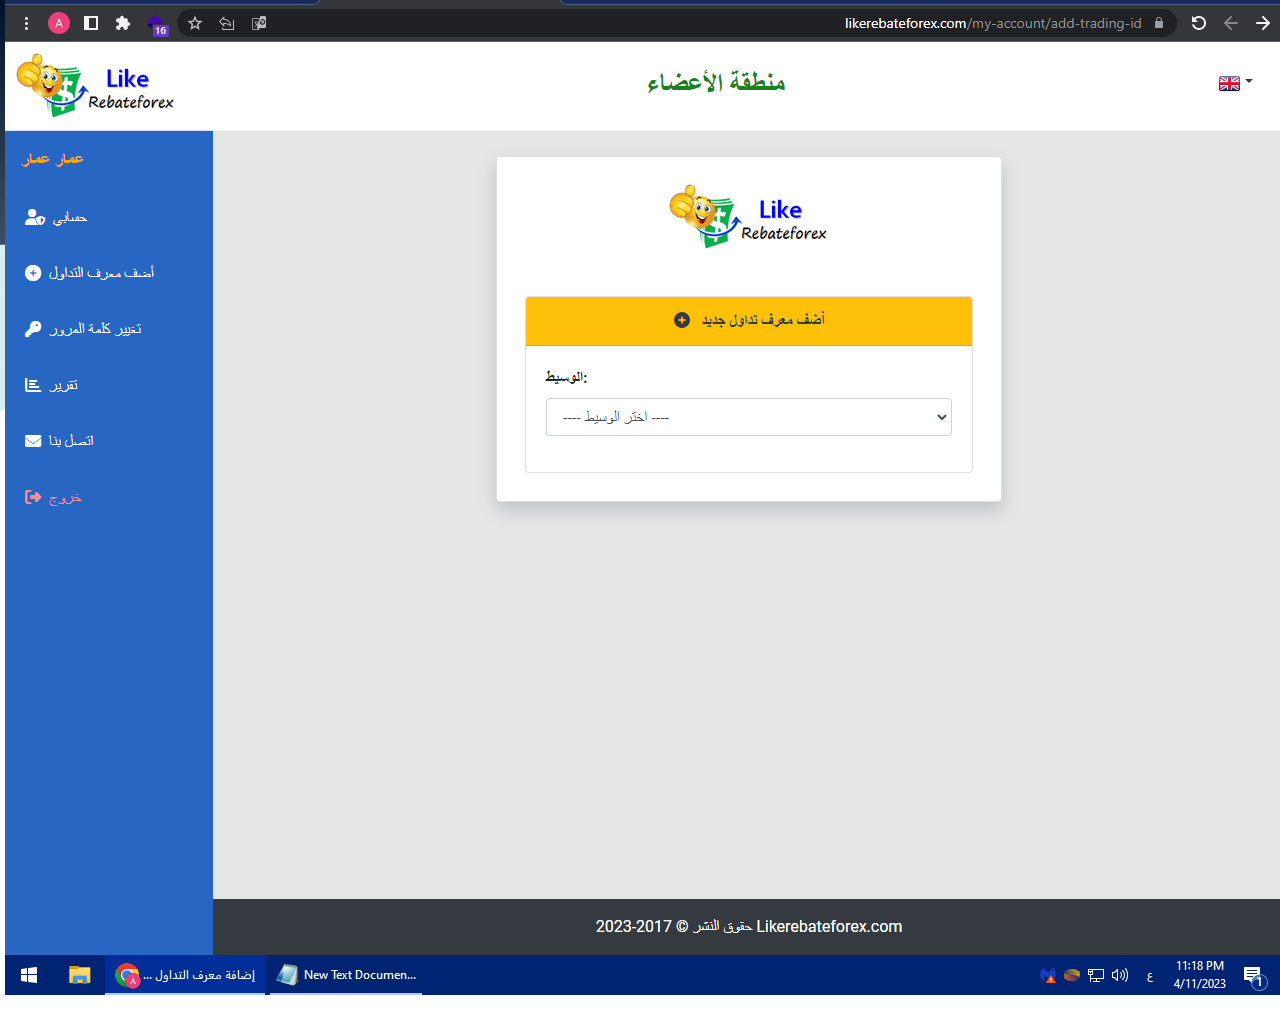1280x1024 pixels.
Task: Open the network tray icon
Action: 1096,975
